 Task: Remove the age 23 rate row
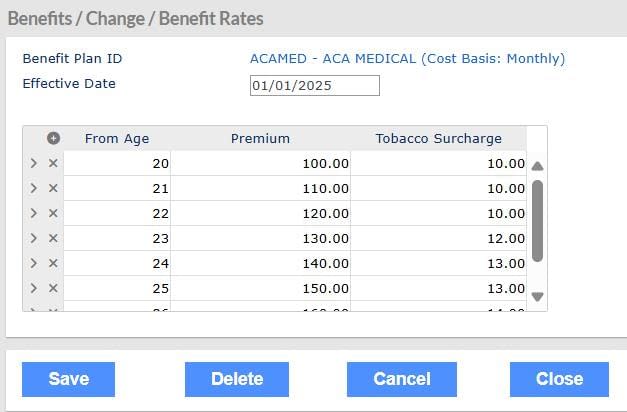pyautogui.click(x=53, y=238)
